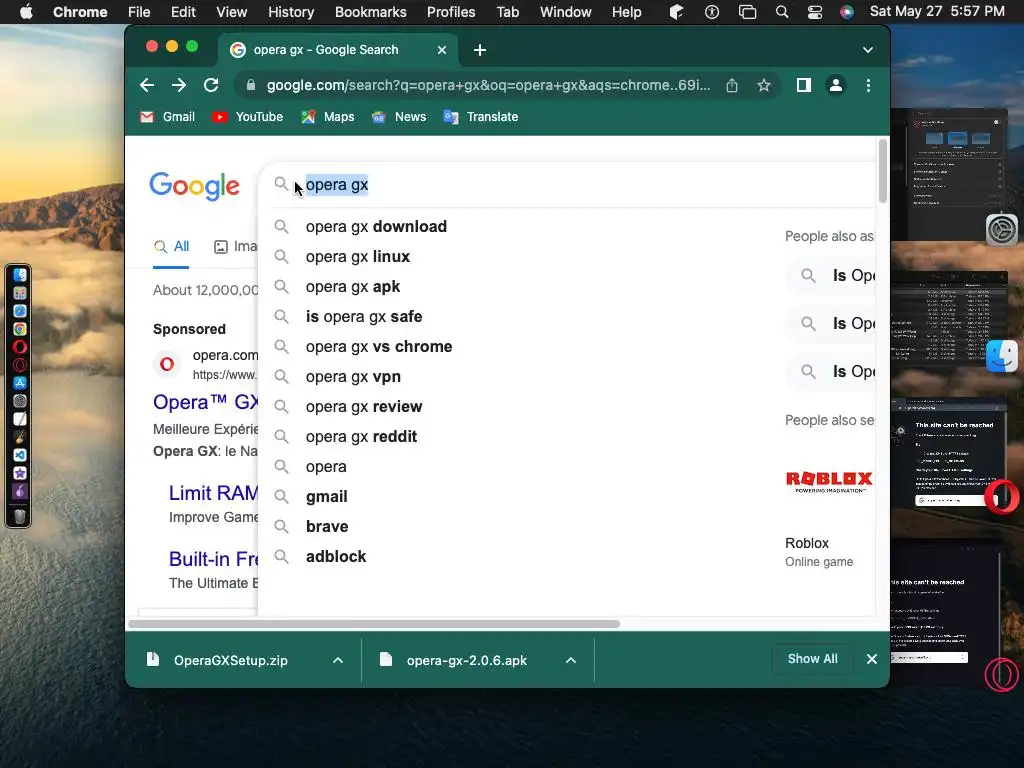Click the vertical page scrollbar
Viewport: 1024px width, 768px height.
(882, 171)
